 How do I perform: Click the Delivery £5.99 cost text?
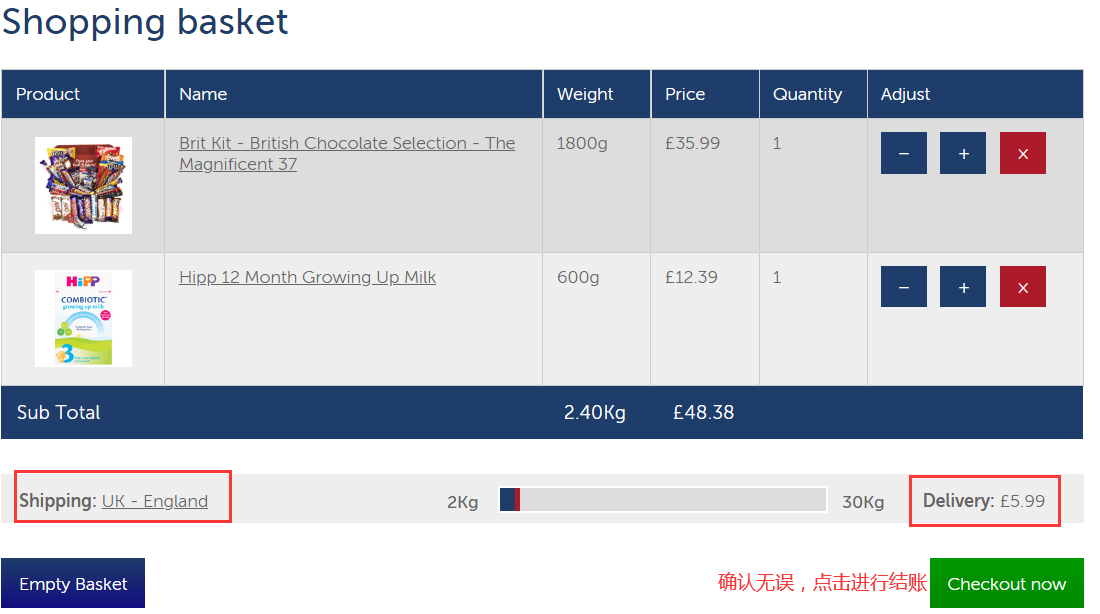(x=984, y=501)
